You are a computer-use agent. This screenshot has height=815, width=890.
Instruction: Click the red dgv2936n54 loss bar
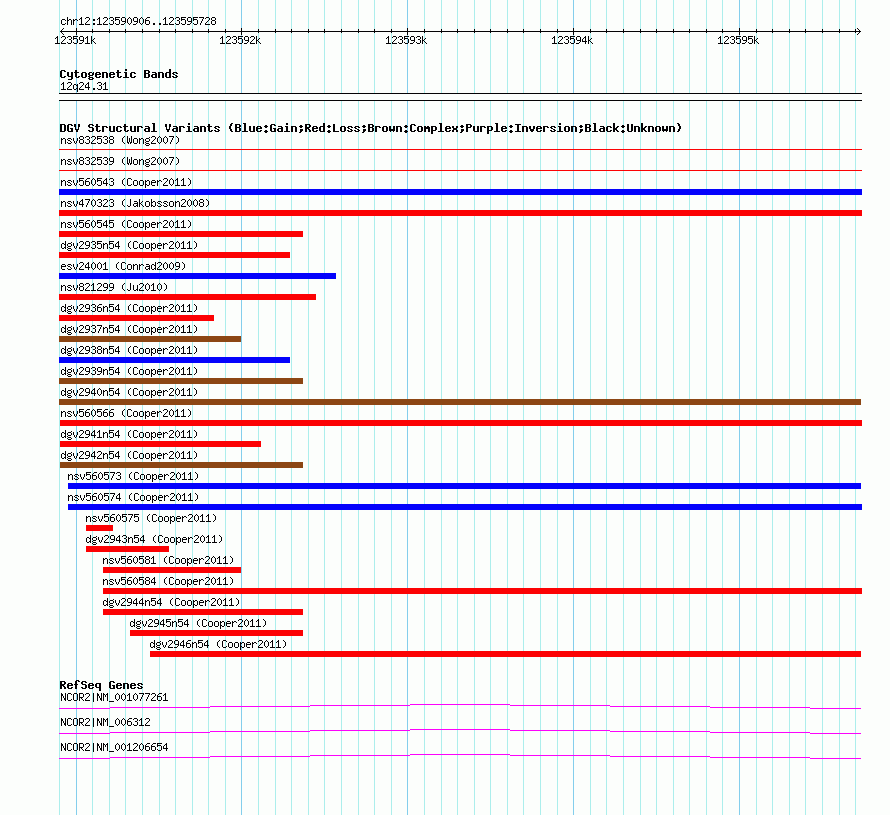136,318
